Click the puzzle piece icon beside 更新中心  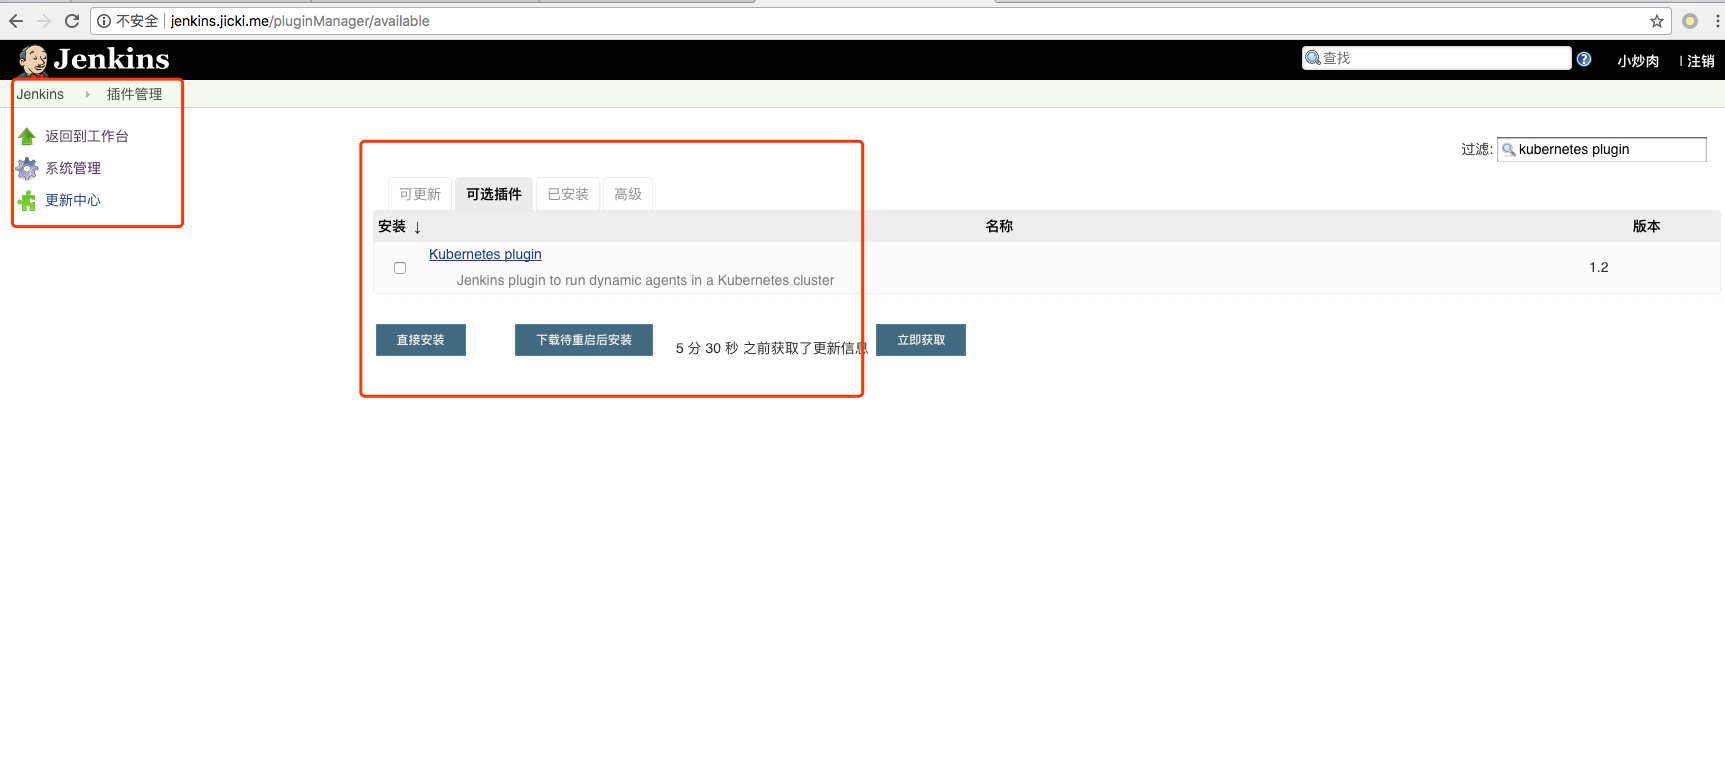click(27, 200)
